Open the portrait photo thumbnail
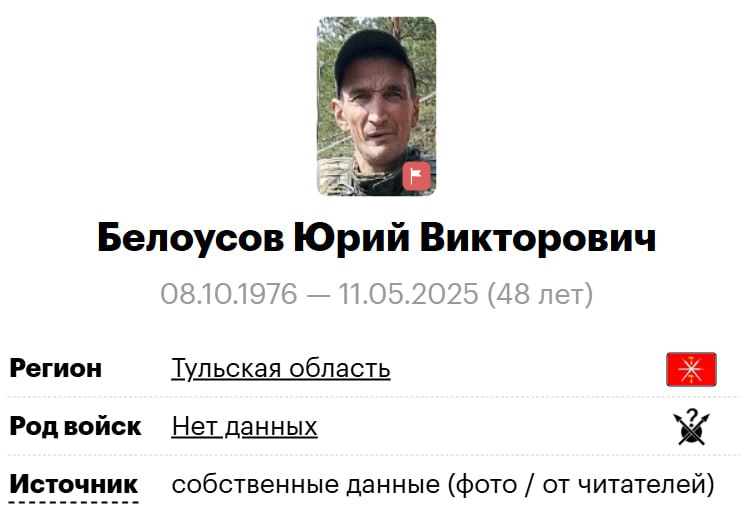Screen dimensions: 740x515 tap(377, 106)
